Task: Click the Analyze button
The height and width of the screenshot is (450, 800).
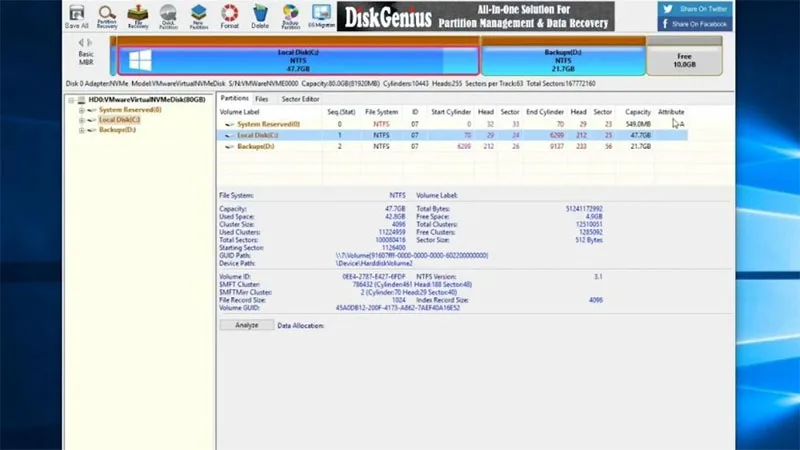Action: 247,325
